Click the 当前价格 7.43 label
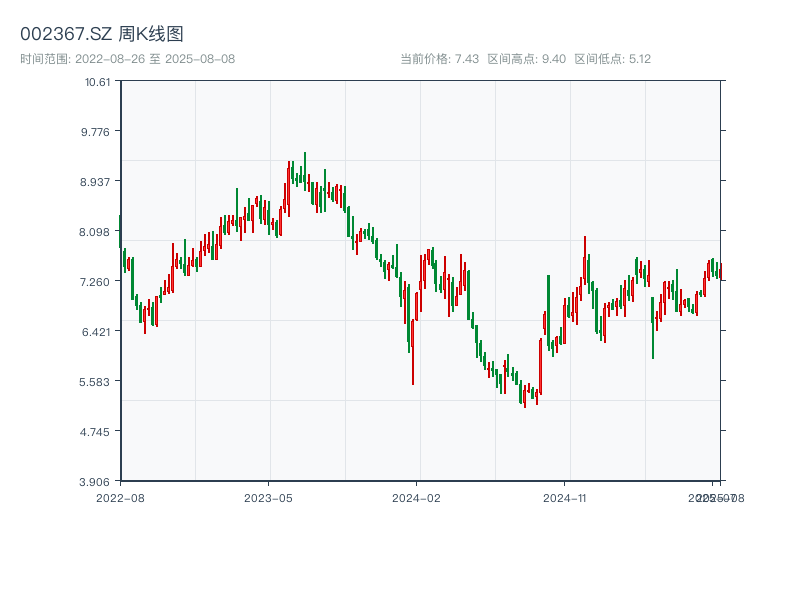The height and width of the screenshot is (600, 800). click(x=439, y=59)
